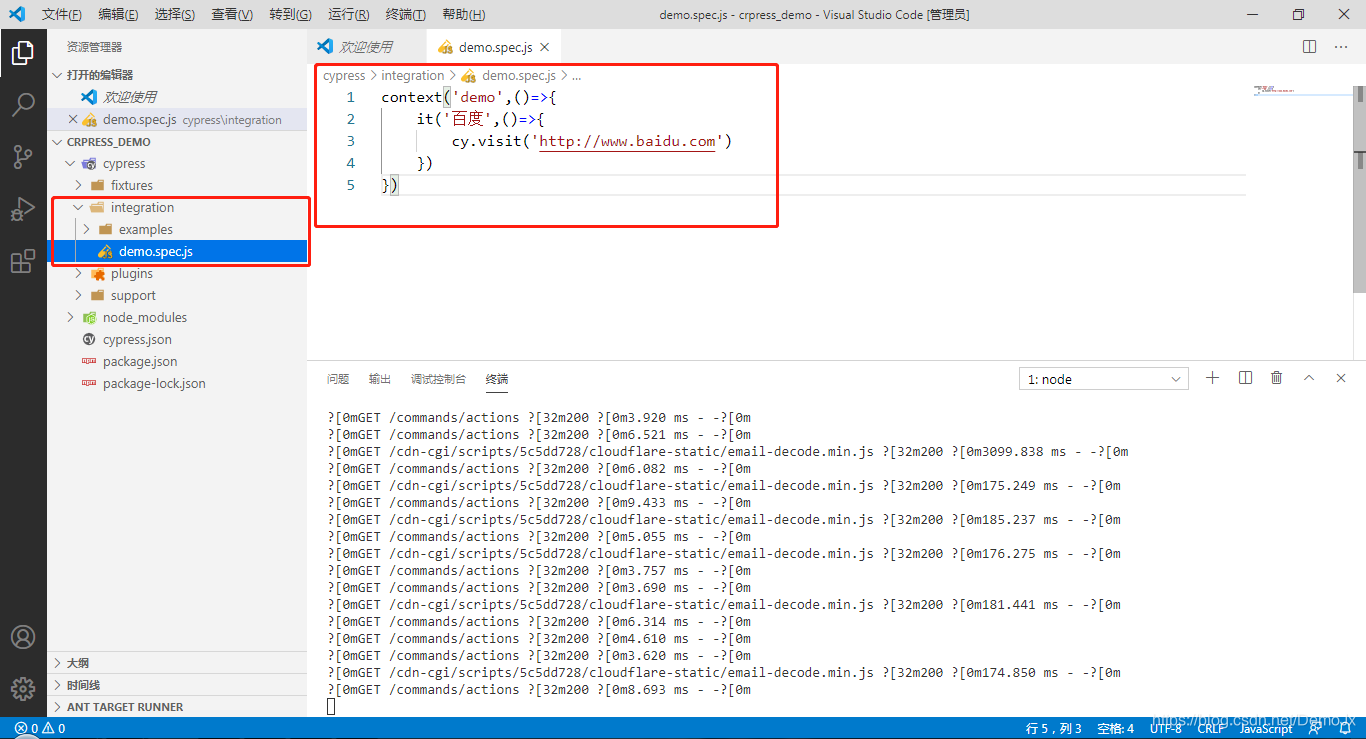The width and height of the screenshot is (1366, 739).
Task: Open the Search view in activity bar
Action: [x=23, y=104]
